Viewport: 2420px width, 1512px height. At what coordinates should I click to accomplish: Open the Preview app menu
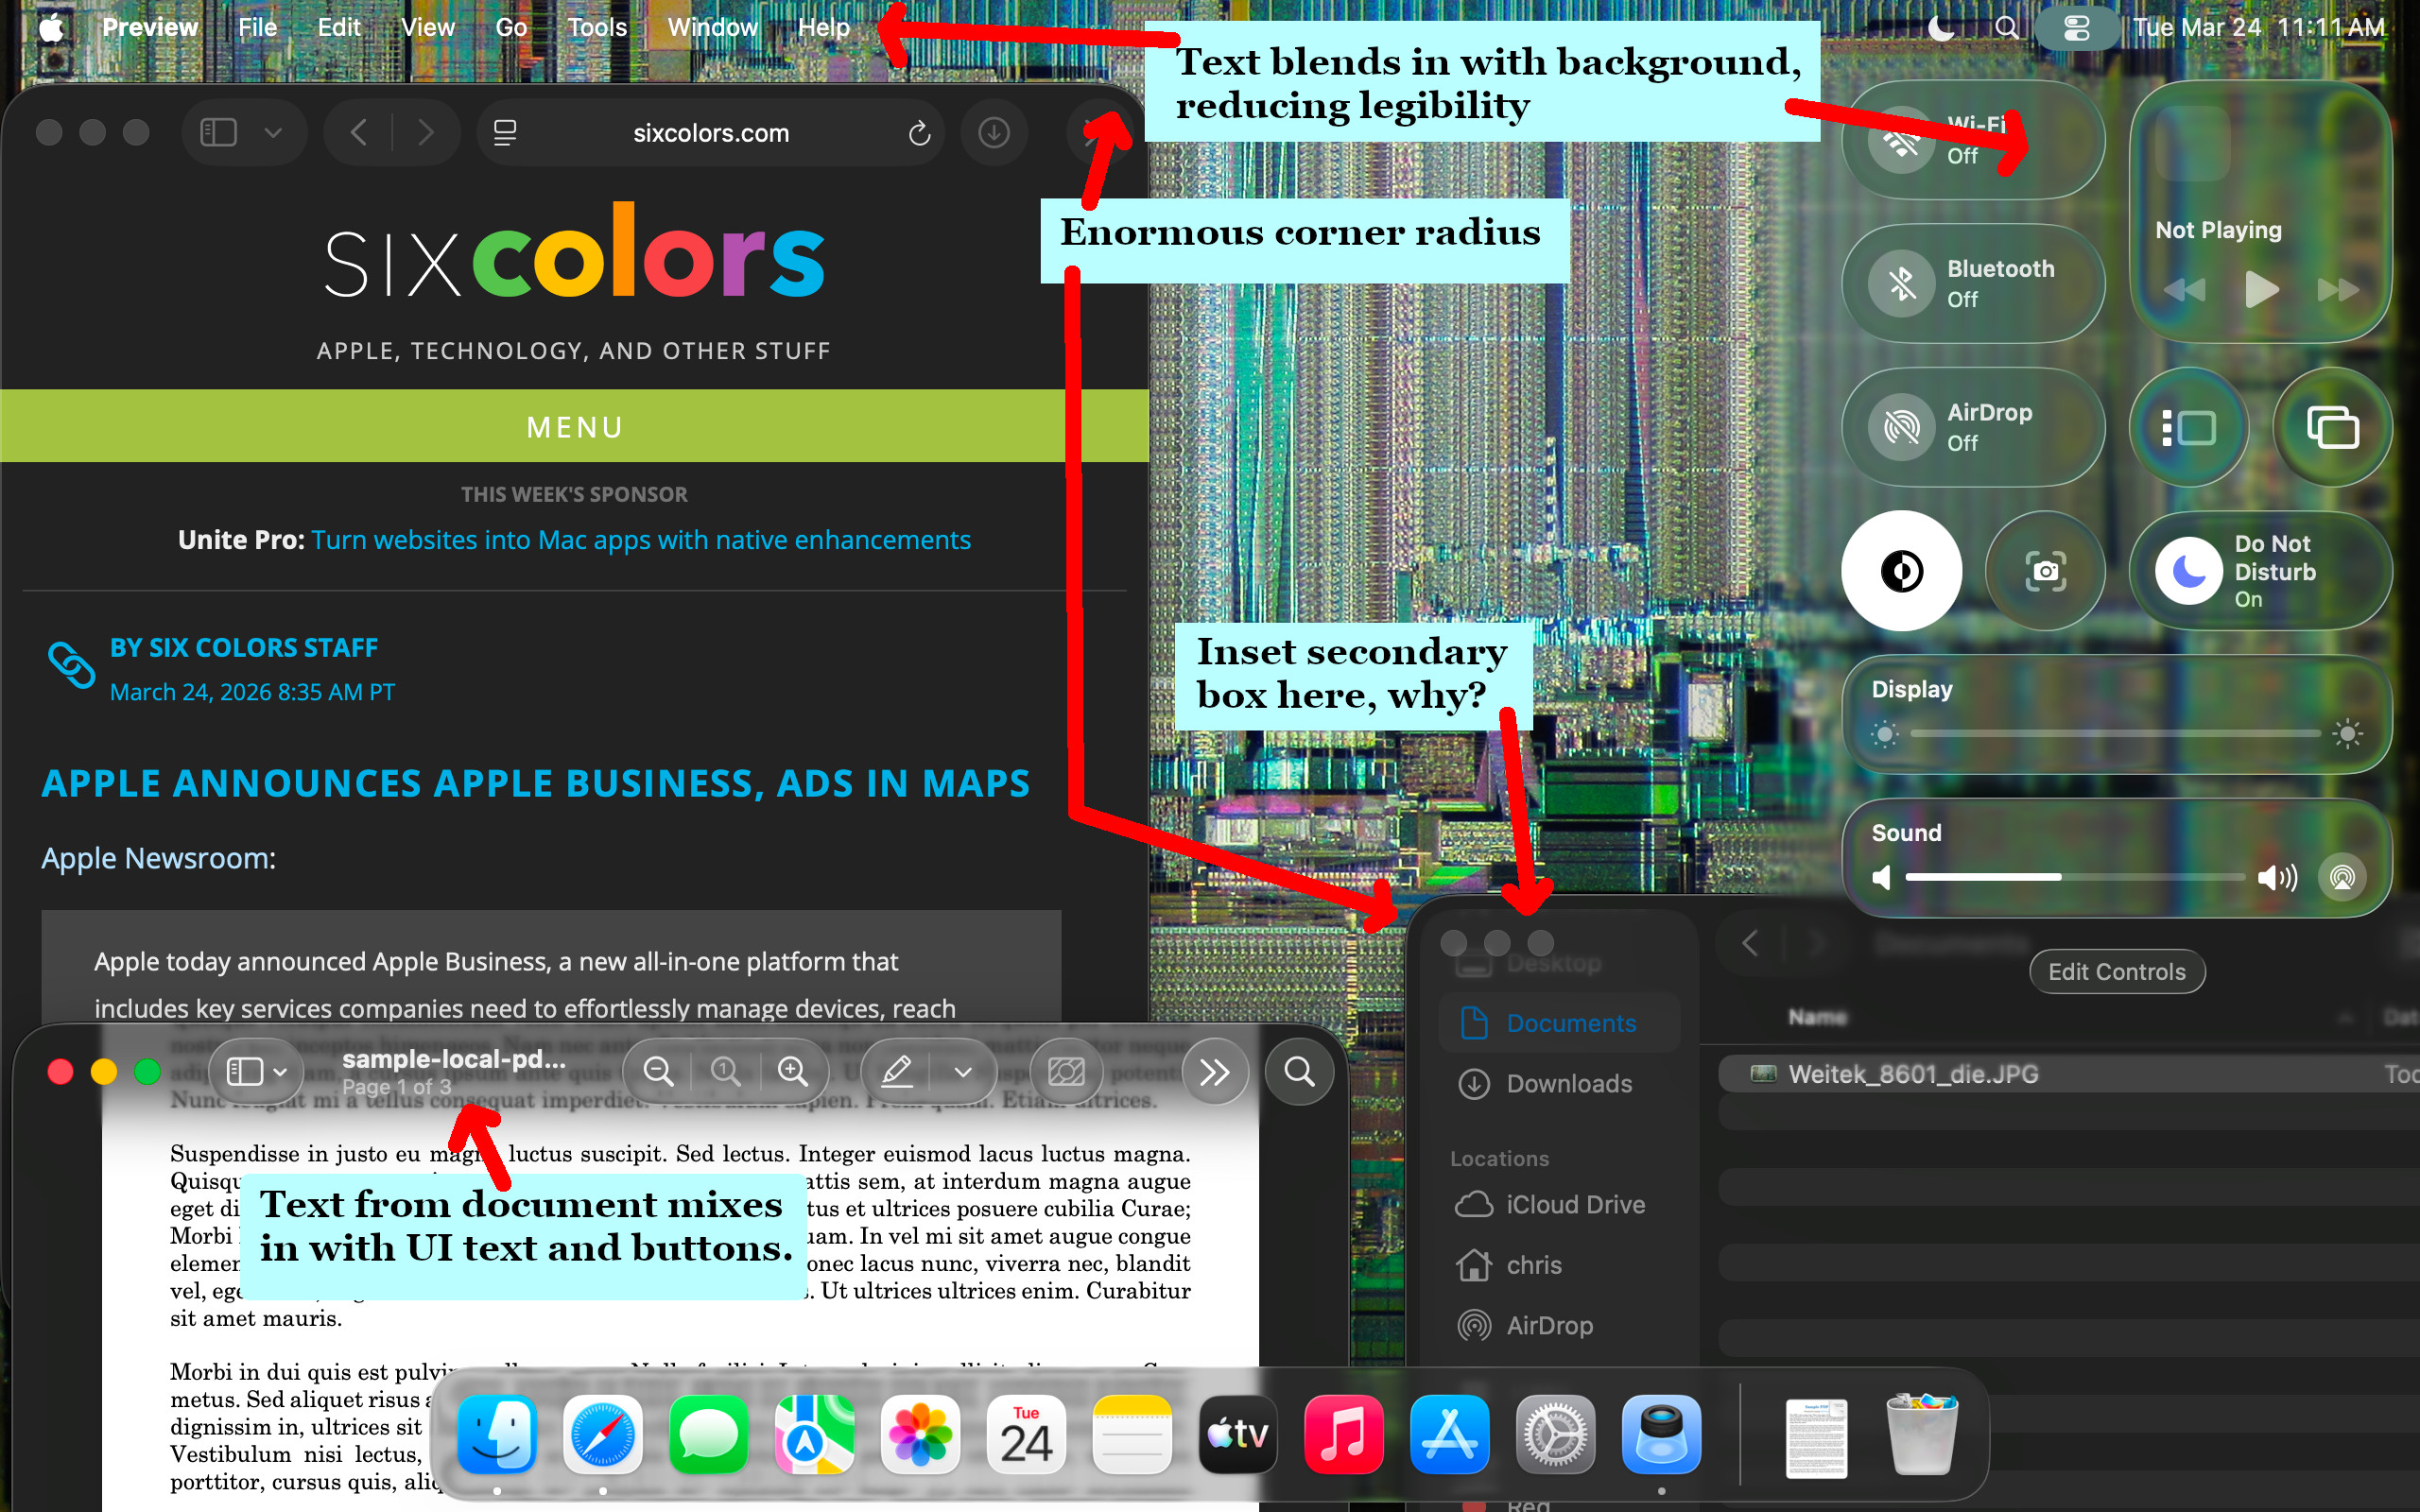pos(150,27)
